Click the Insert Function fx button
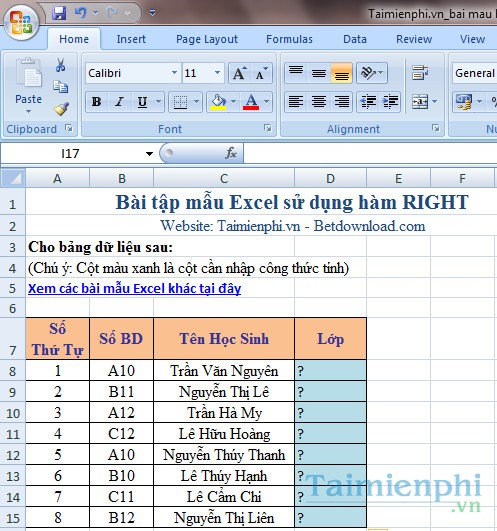This screenshot has height=531, width=497. [x=231, y=154]
